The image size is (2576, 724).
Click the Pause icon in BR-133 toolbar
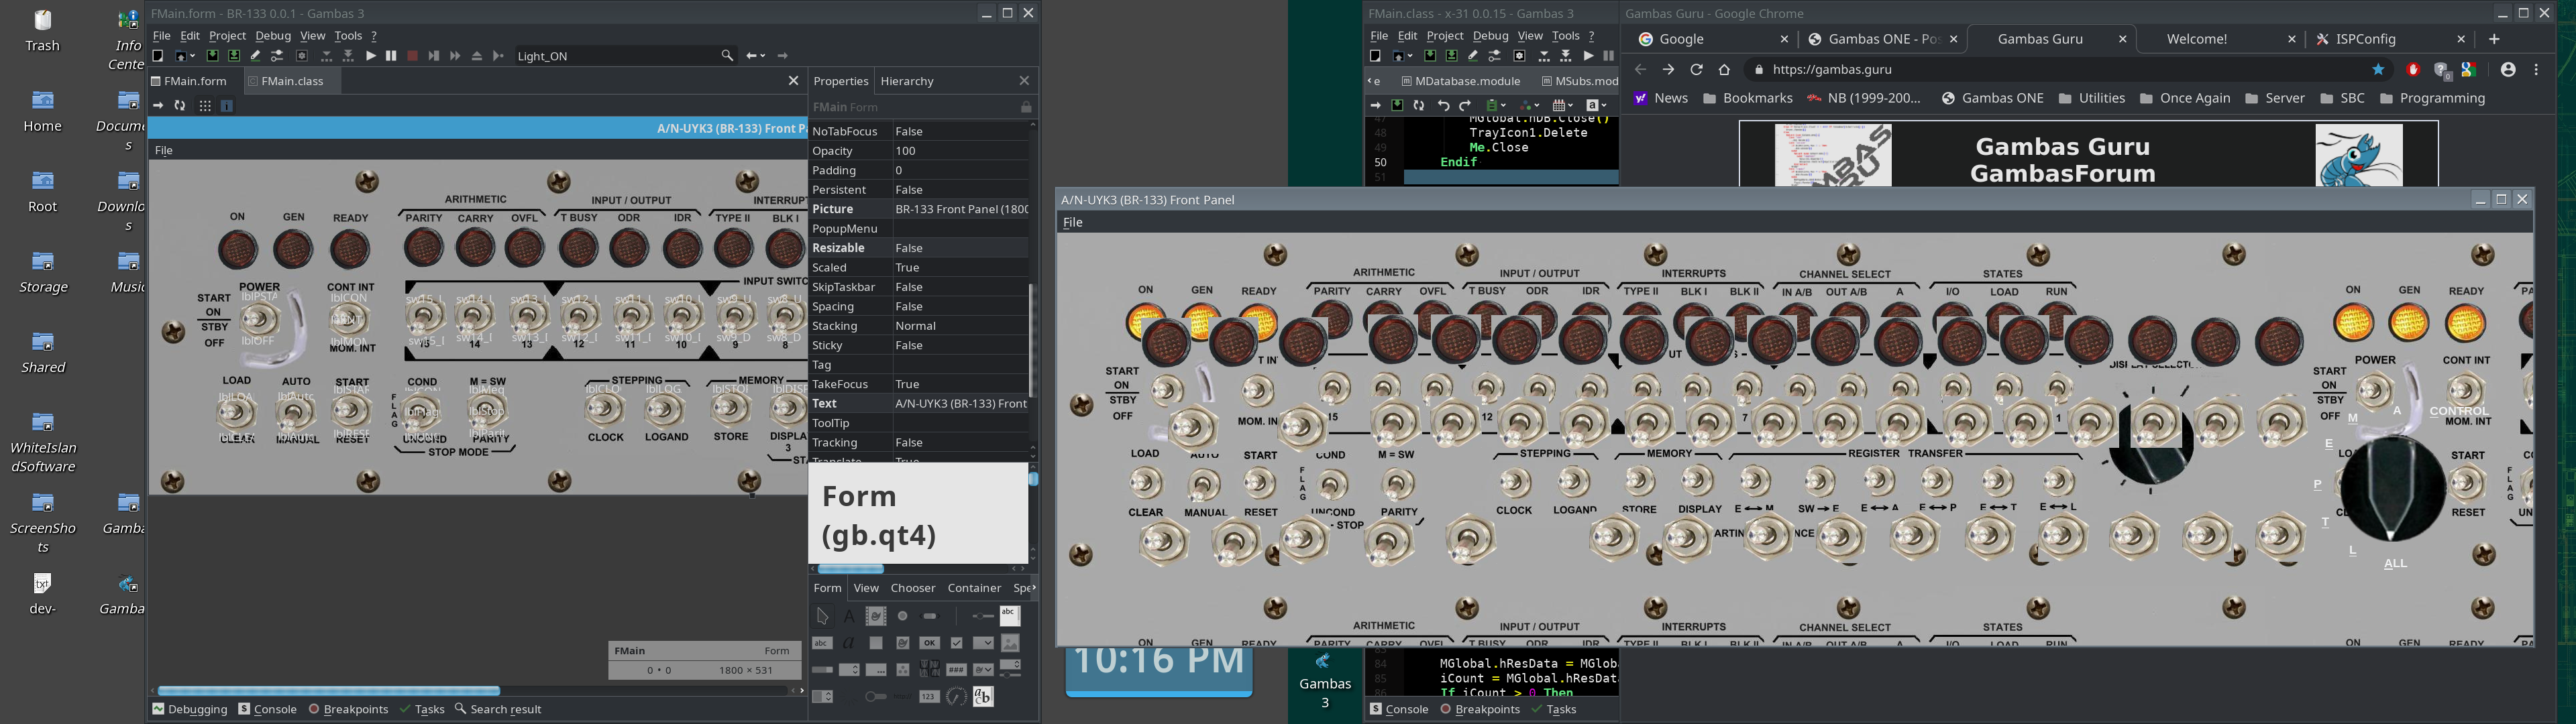tap(391, 56)
